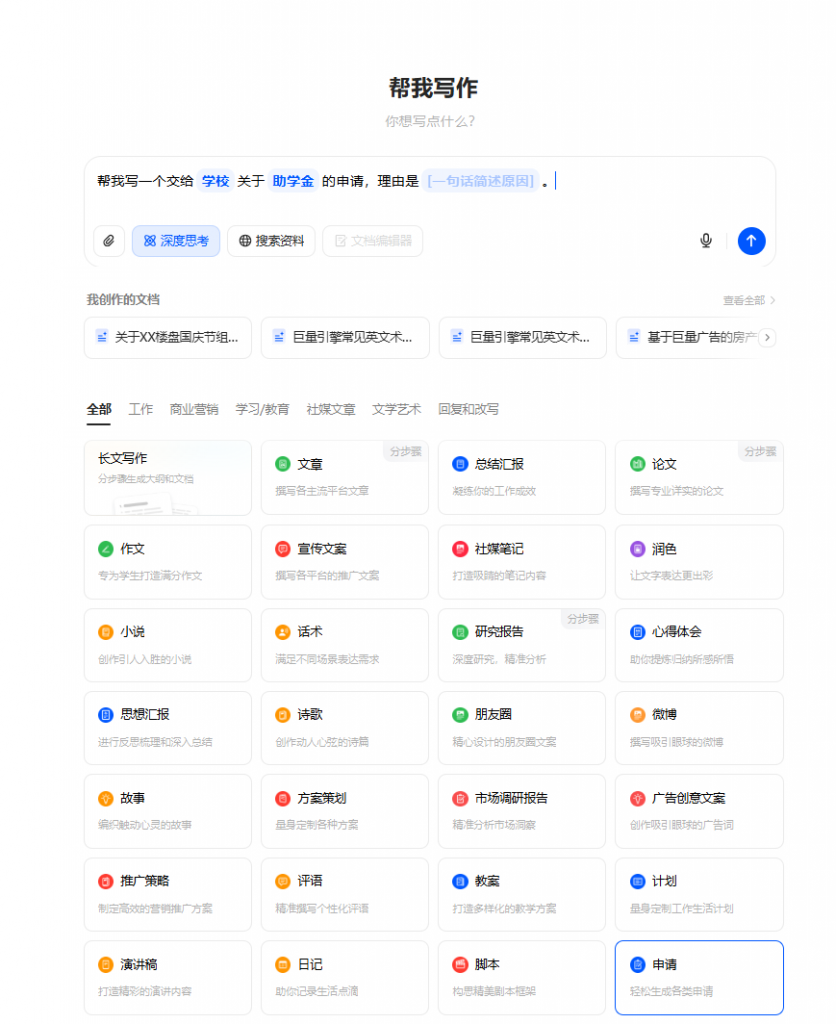Viewport: 836px width, 1024px height.
Task: Click the paperclip attachment icon
Action: click(109, 241)
